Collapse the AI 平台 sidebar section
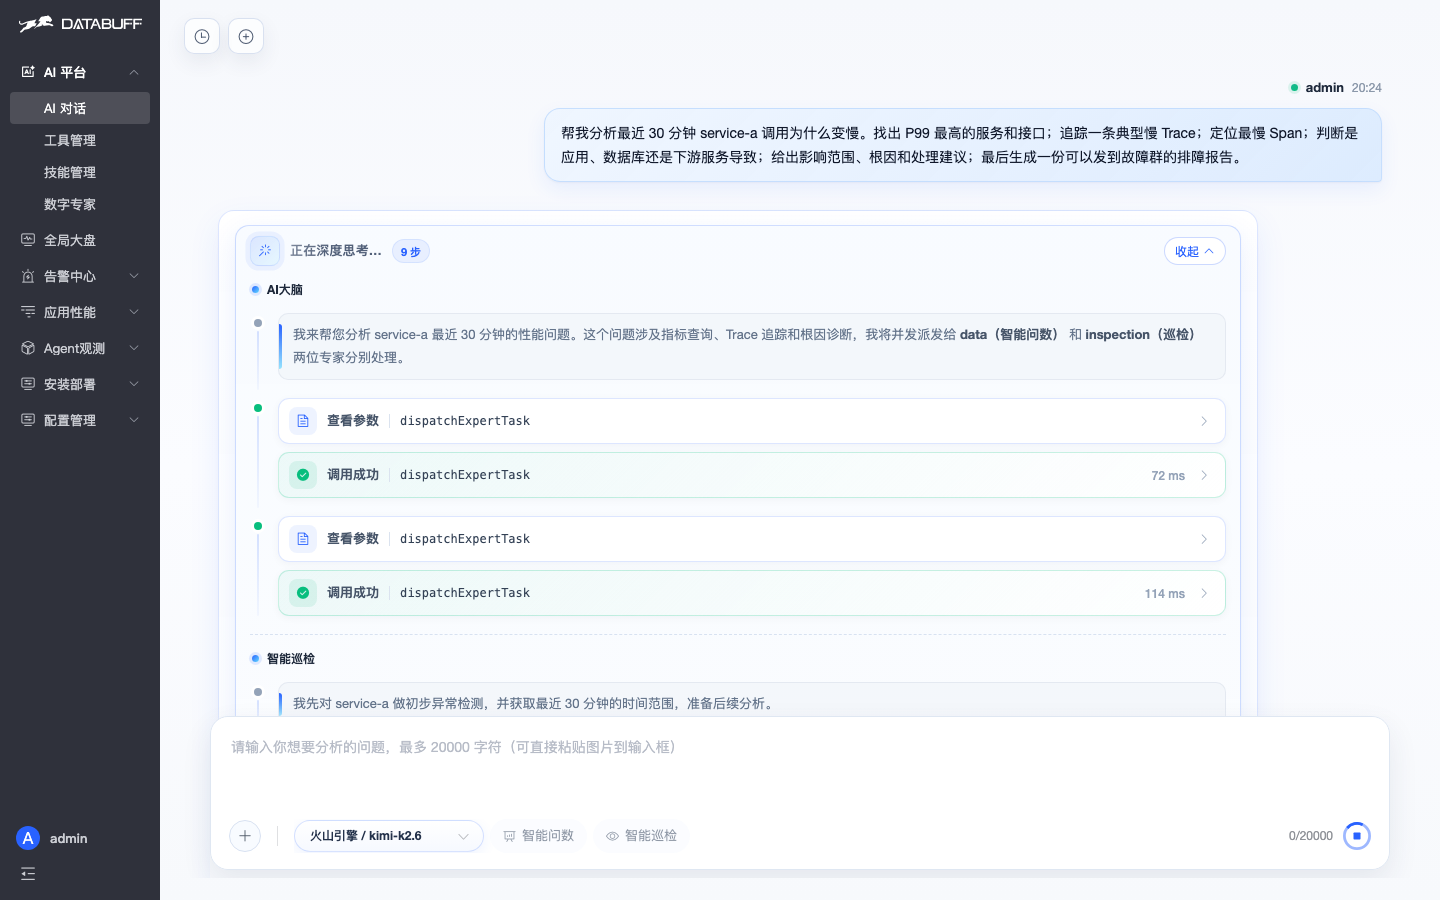1440x900 pixels. point(80,72)
